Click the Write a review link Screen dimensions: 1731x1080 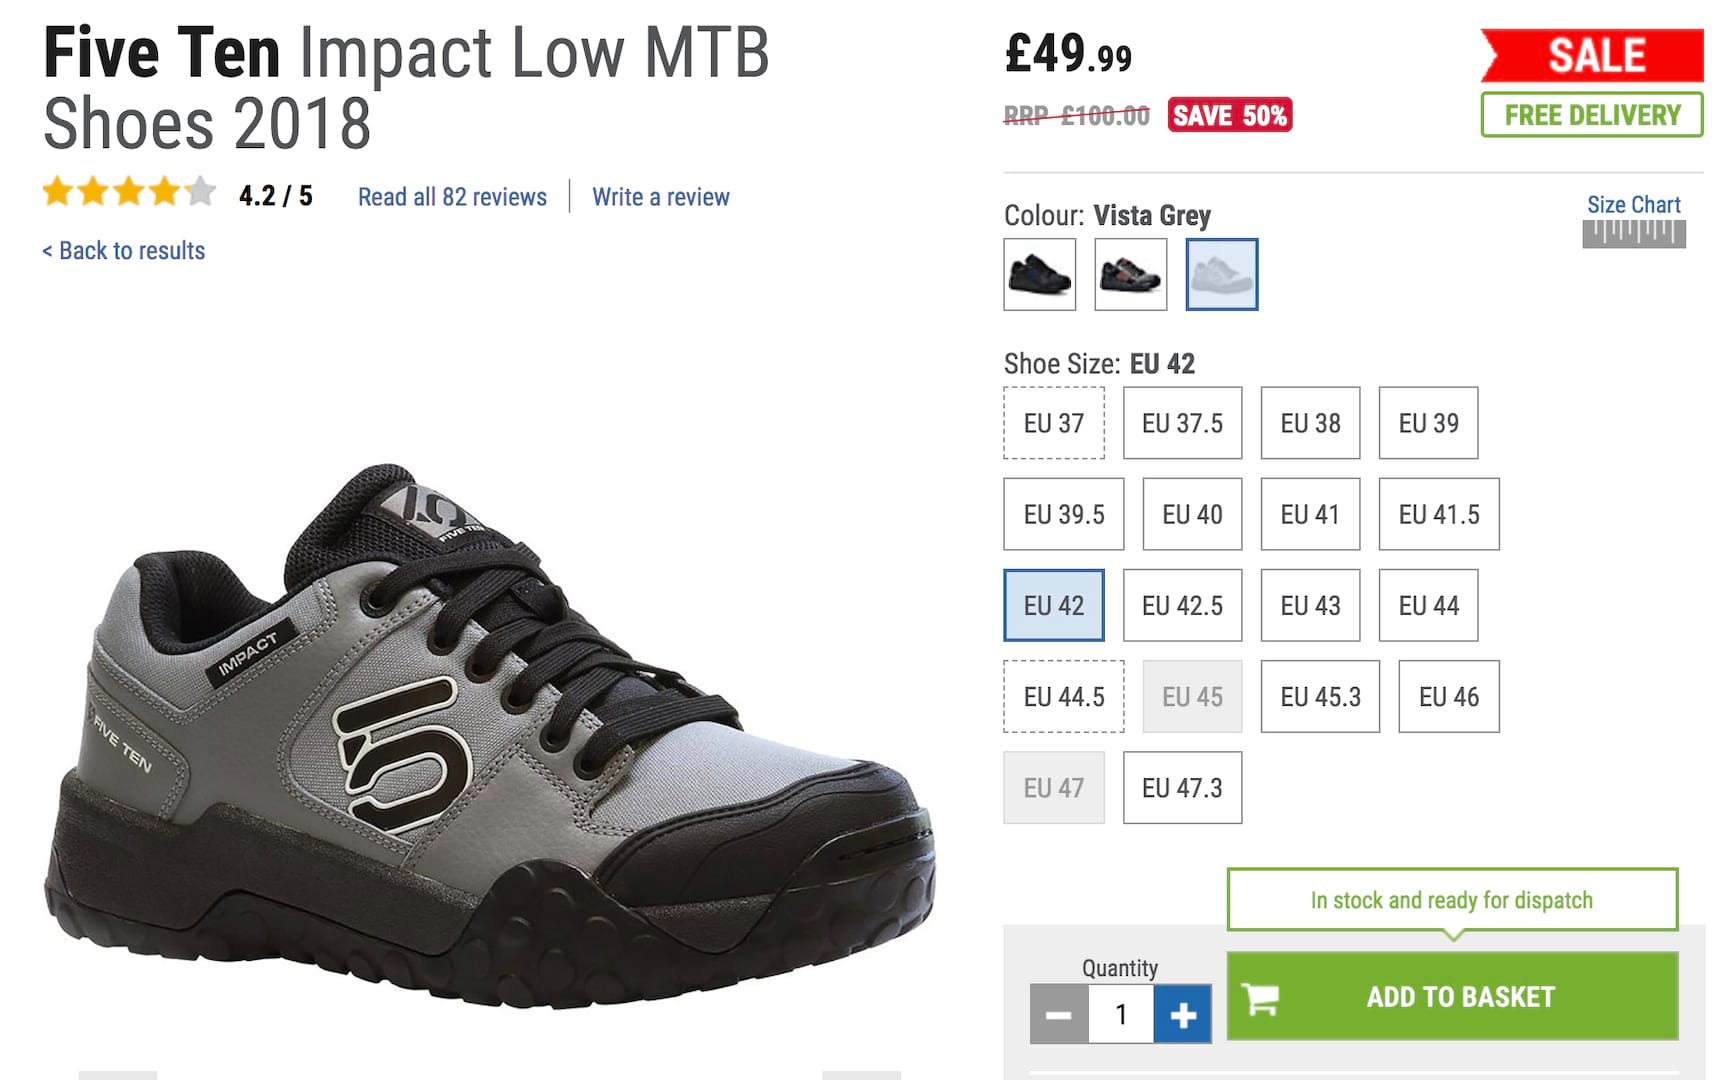pos(660,197)
